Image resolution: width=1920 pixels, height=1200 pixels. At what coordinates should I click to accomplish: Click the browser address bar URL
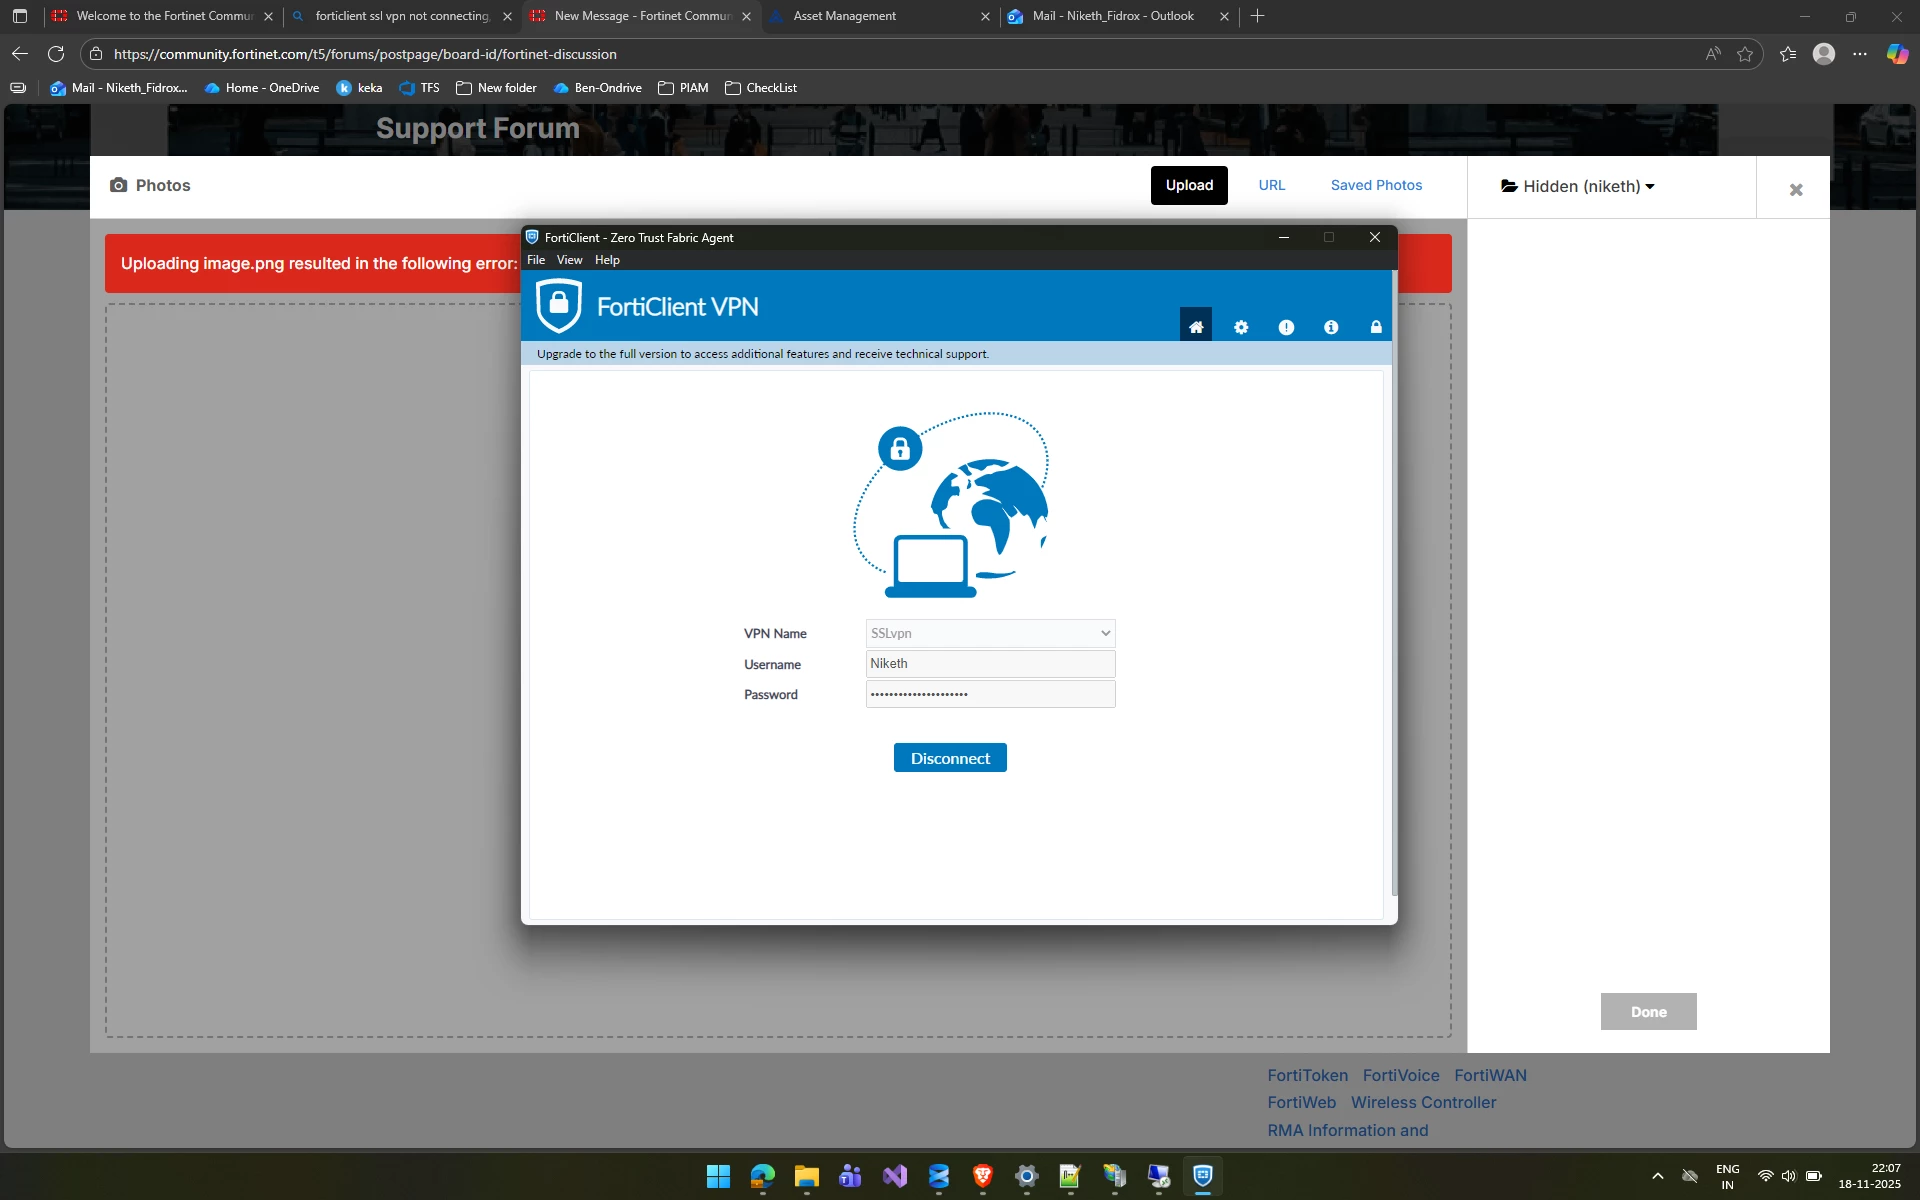point(365,54)
